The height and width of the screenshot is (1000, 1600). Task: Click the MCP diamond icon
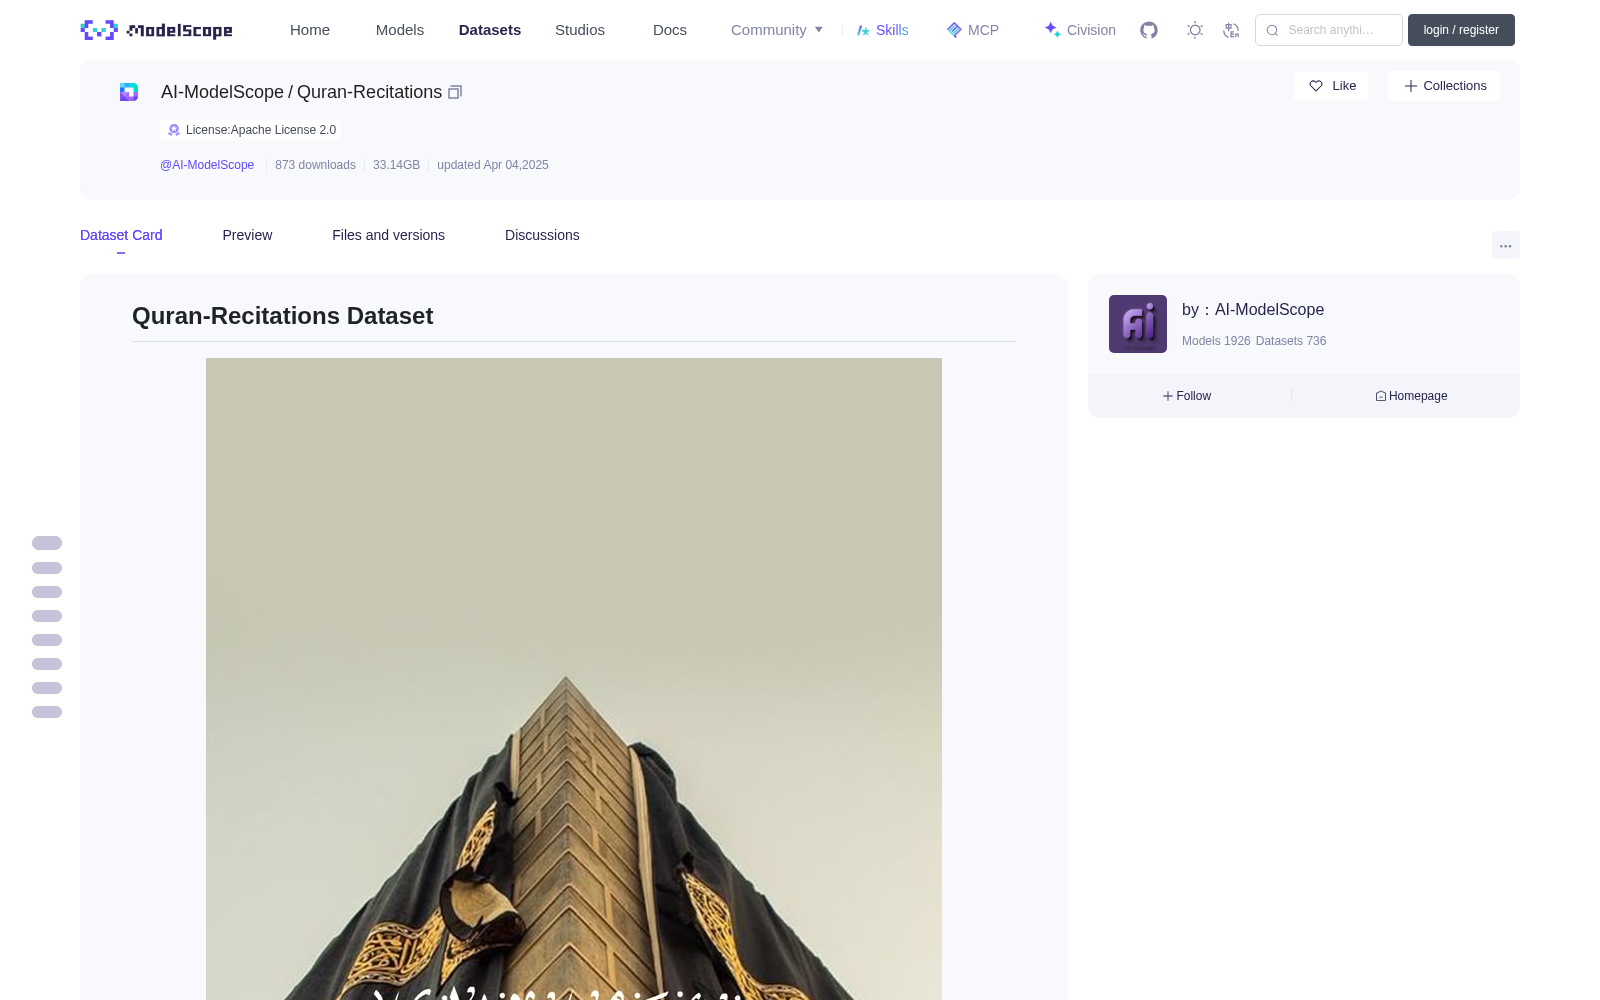954,30
